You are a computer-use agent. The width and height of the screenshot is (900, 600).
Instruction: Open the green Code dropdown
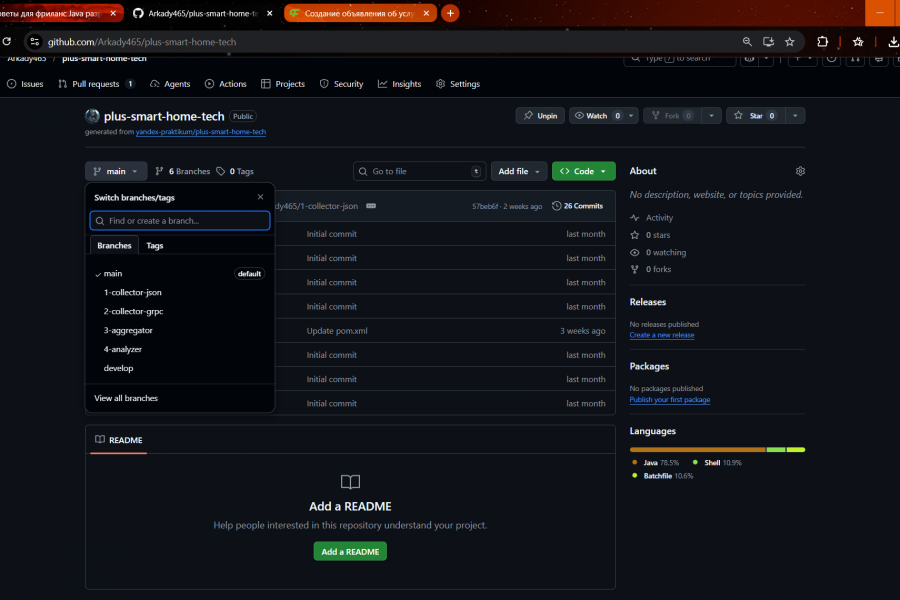click(x=584, y=171)
